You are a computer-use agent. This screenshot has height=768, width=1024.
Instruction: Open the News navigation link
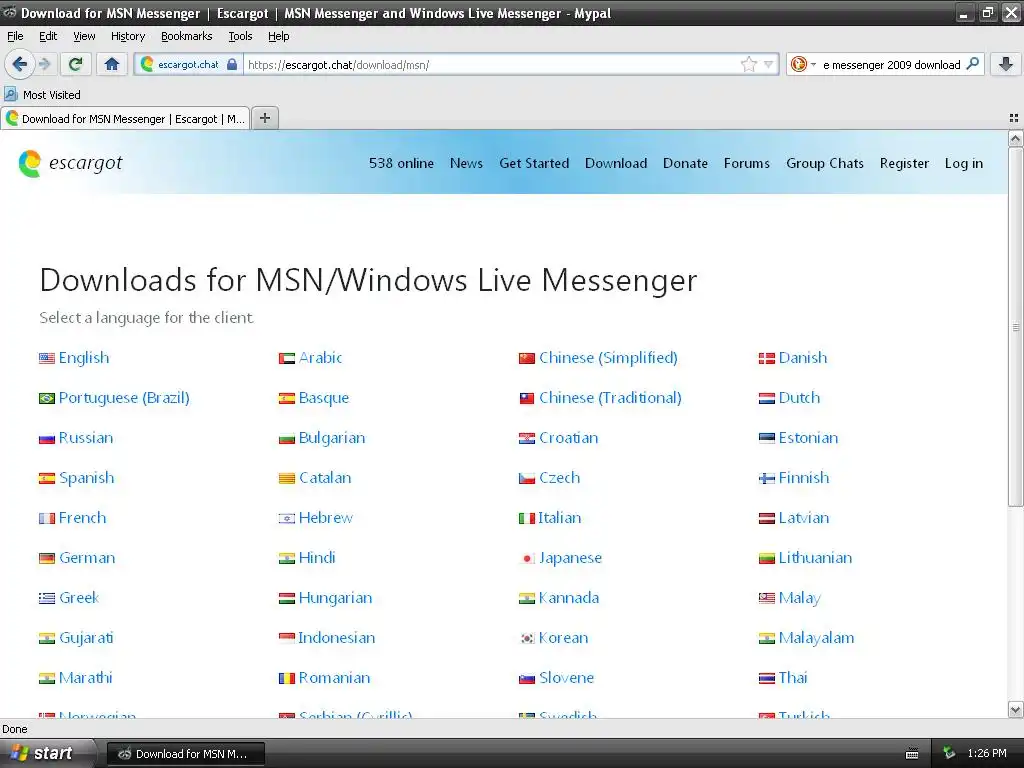tap(466, 163)
